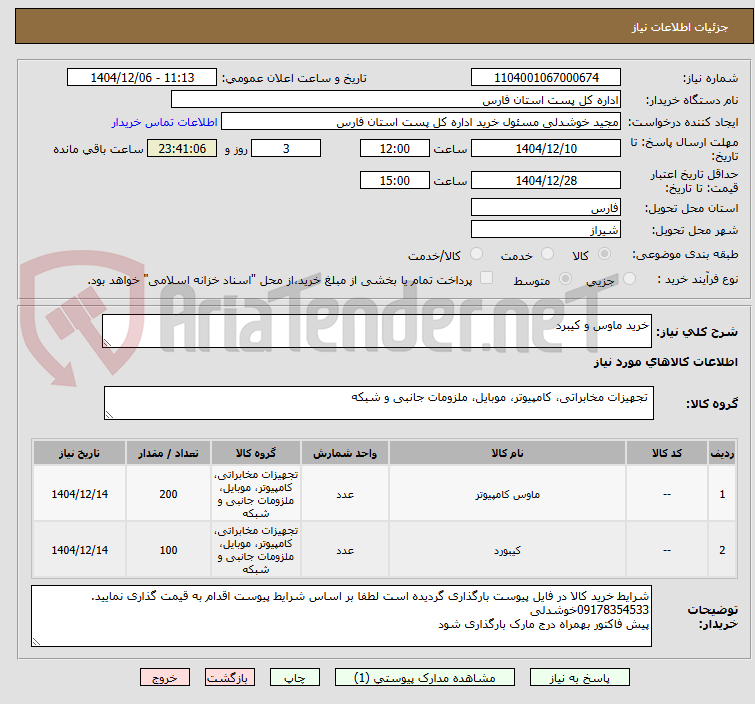Click the ماوس کامپیوتر item name cell
The width and height of the screenshot is (755, 704).
coord(508,494)
